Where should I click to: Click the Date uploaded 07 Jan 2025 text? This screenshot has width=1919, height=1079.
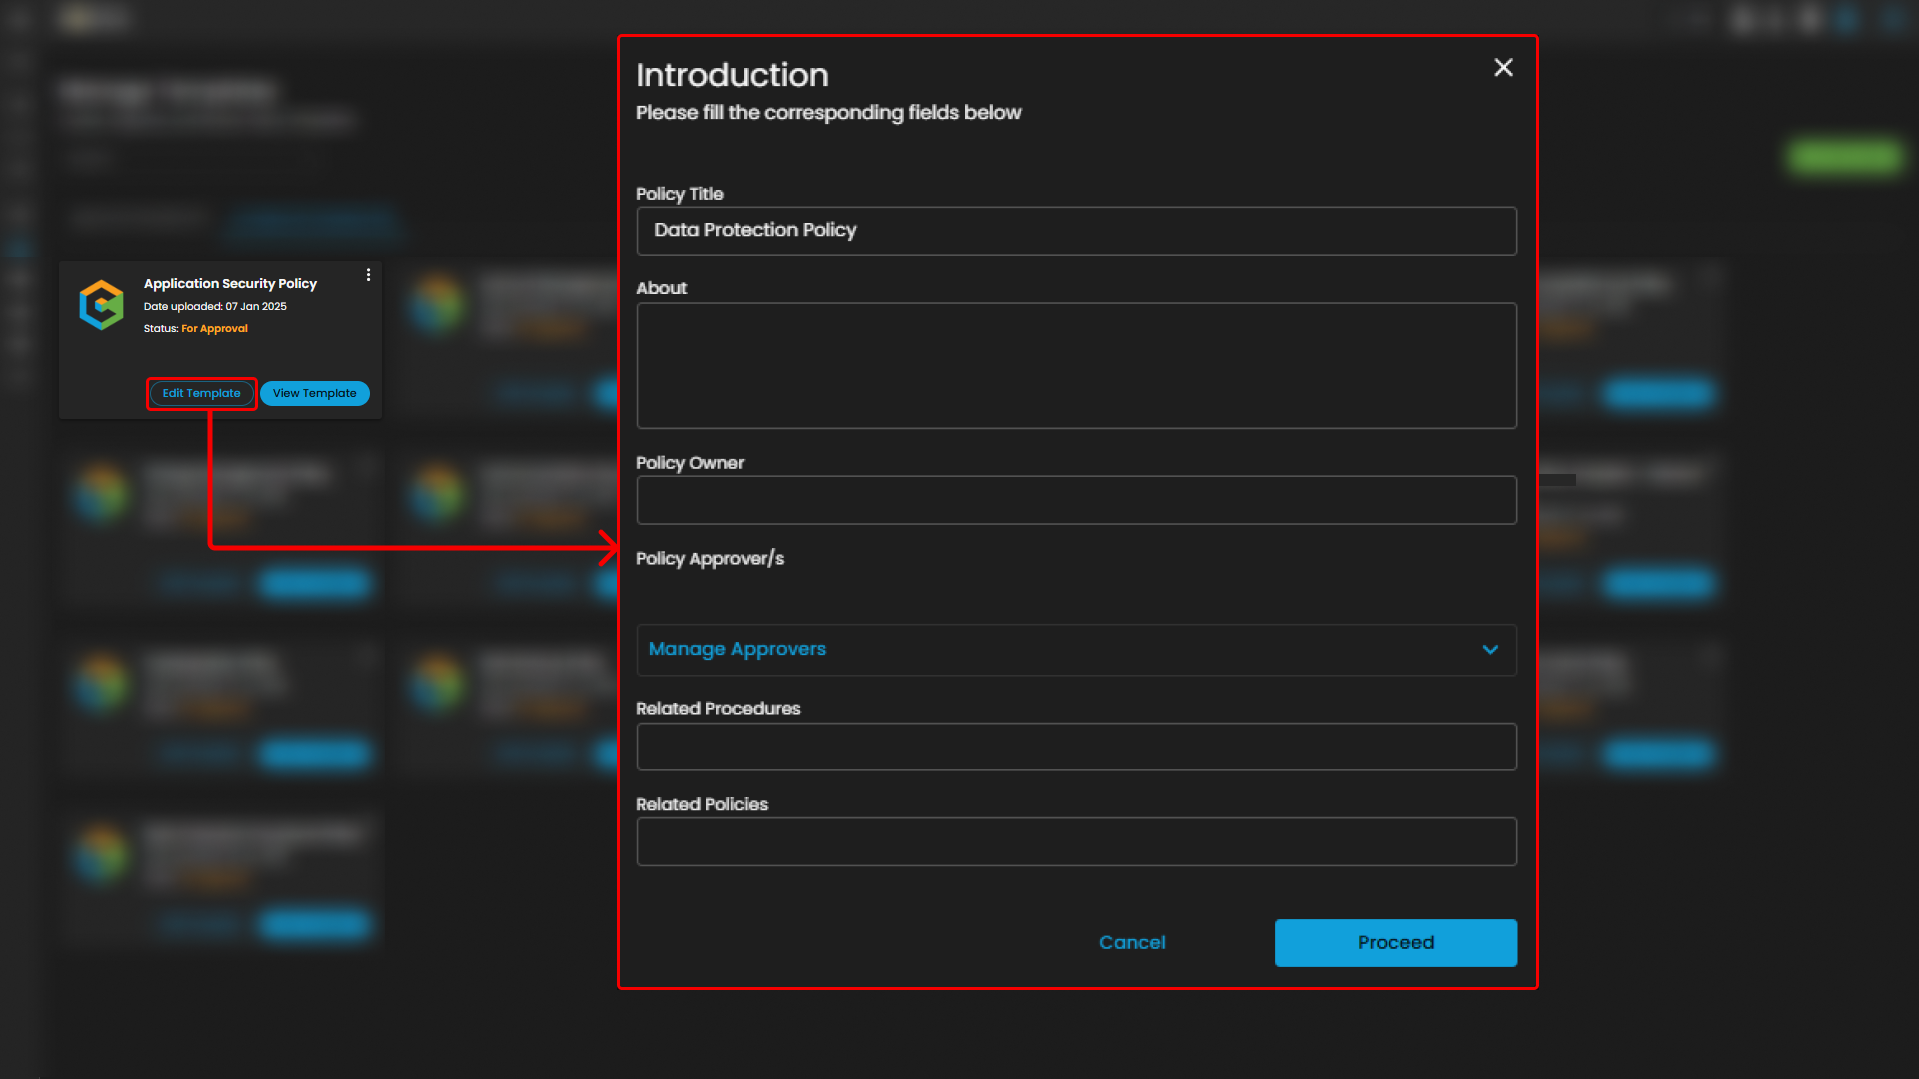click(x=215, y=307)
